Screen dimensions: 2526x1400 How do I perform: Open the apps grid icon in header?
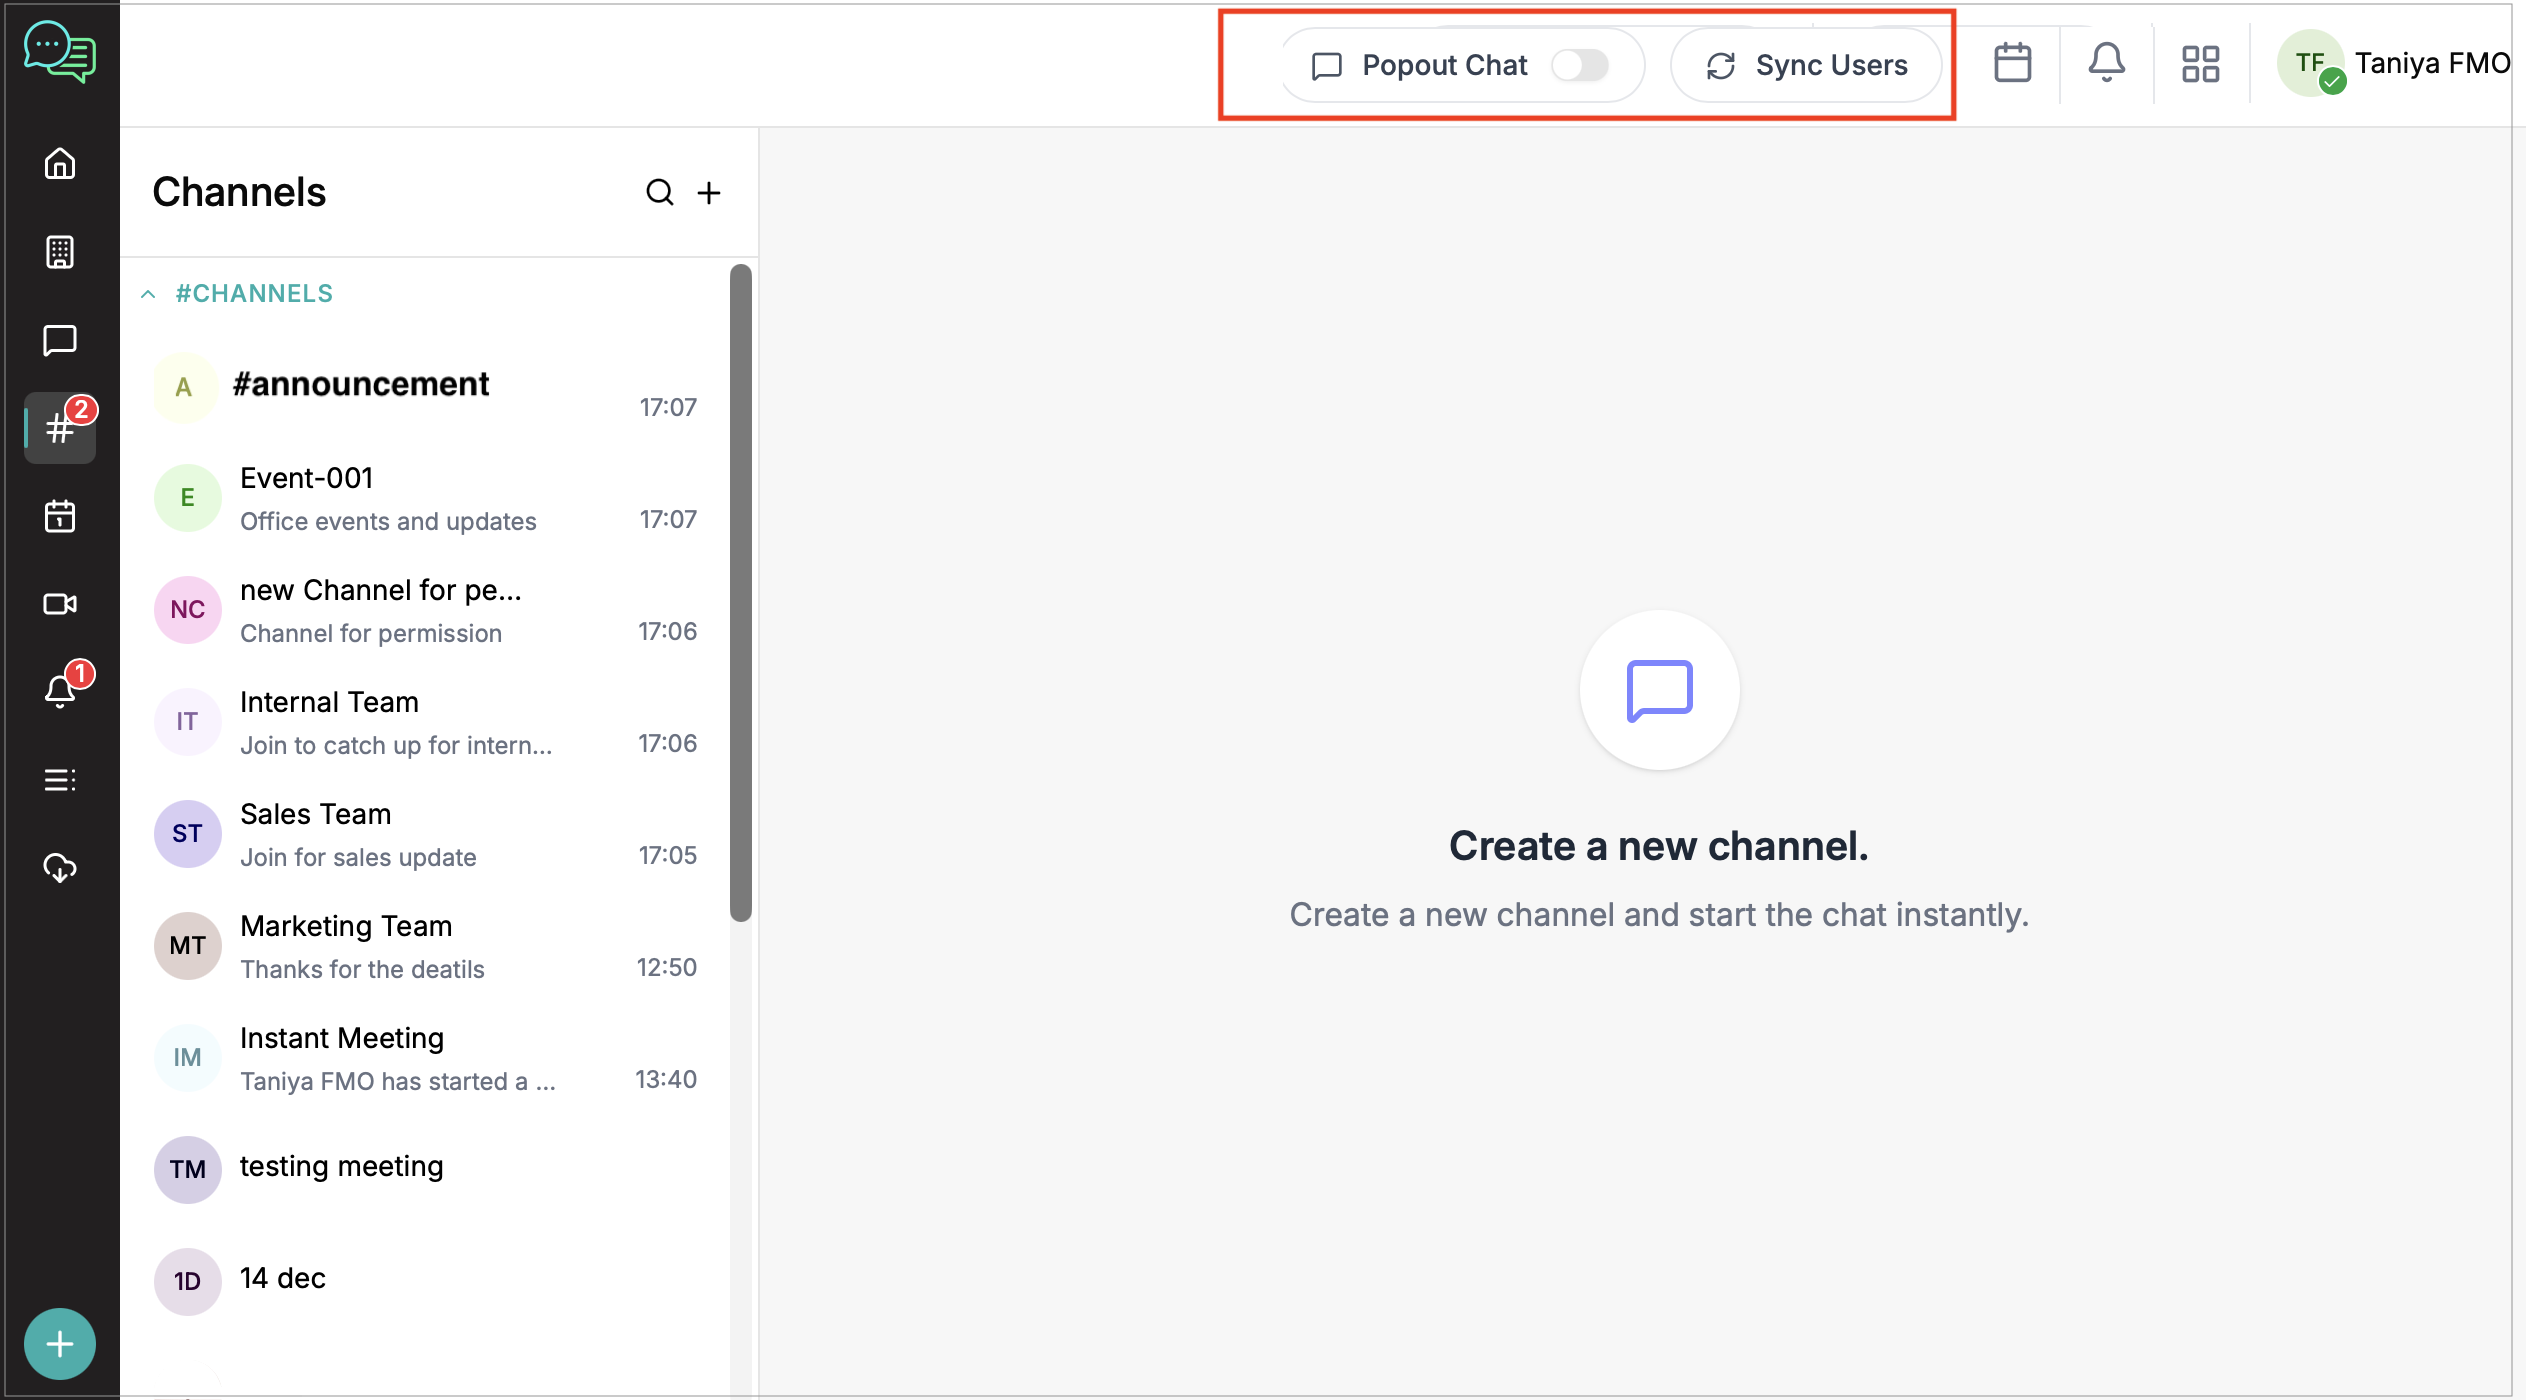(2200, 64)
